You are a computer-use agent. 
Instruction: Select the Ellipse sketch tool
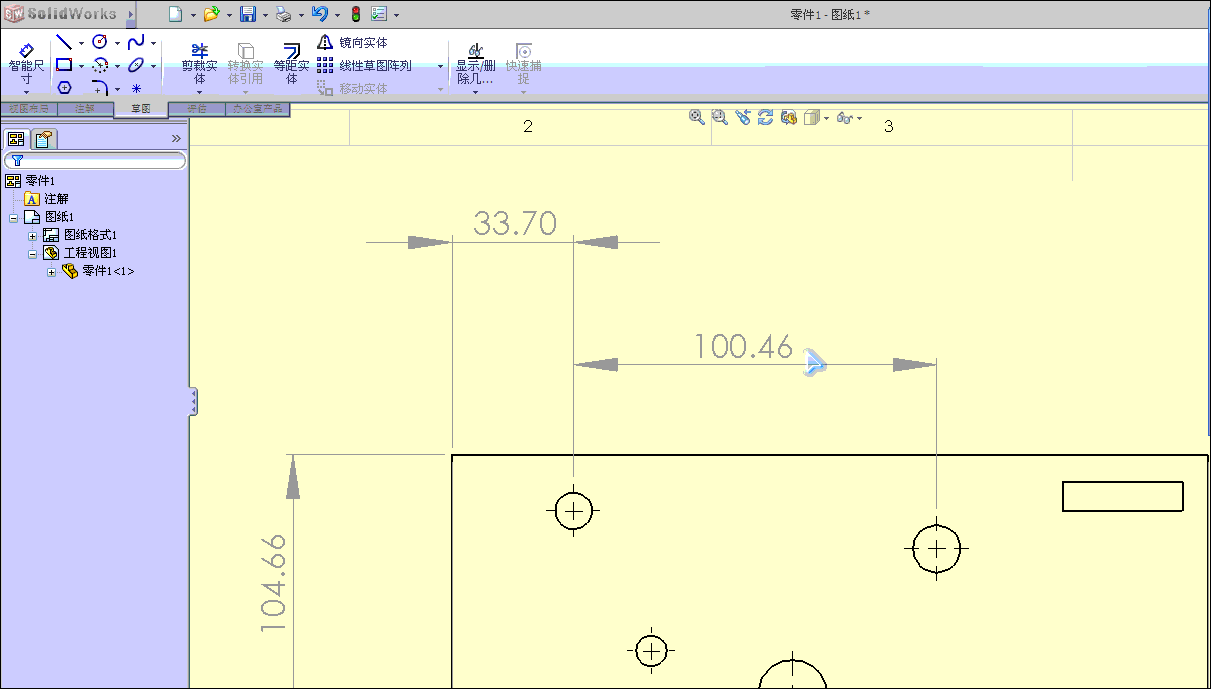point(136,65)
